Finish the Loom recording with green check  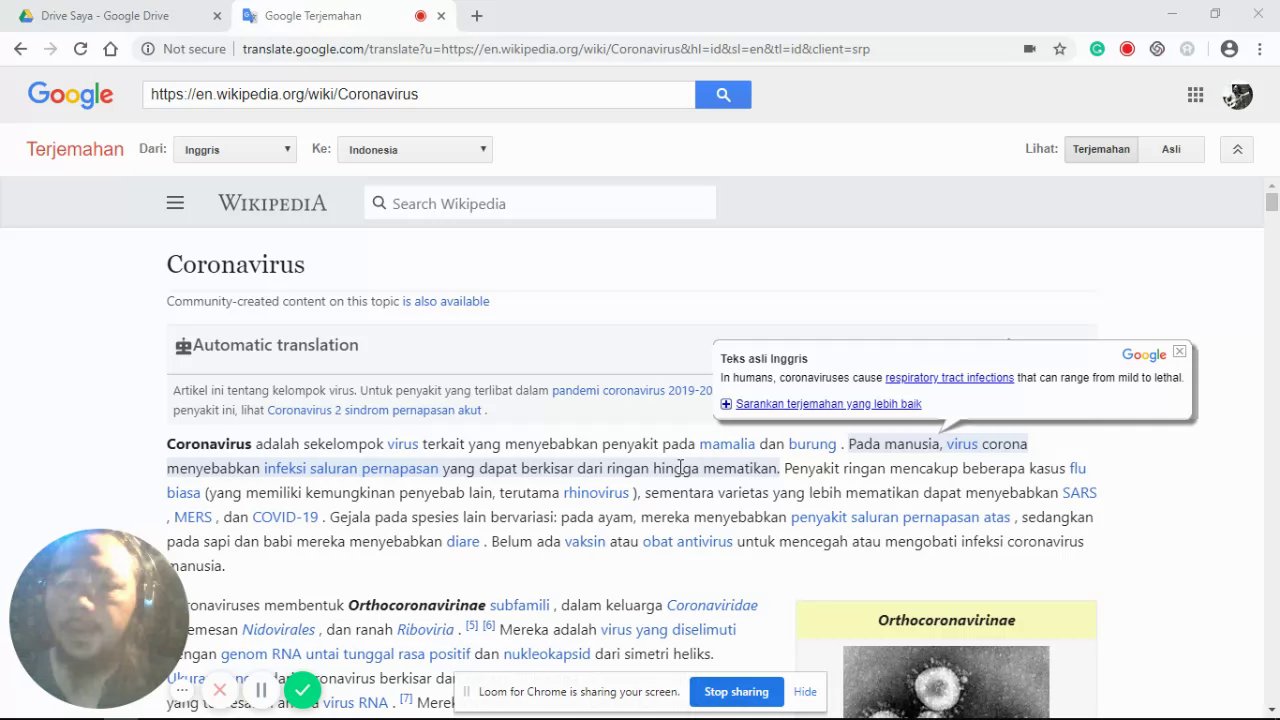[x=302, y=690]
